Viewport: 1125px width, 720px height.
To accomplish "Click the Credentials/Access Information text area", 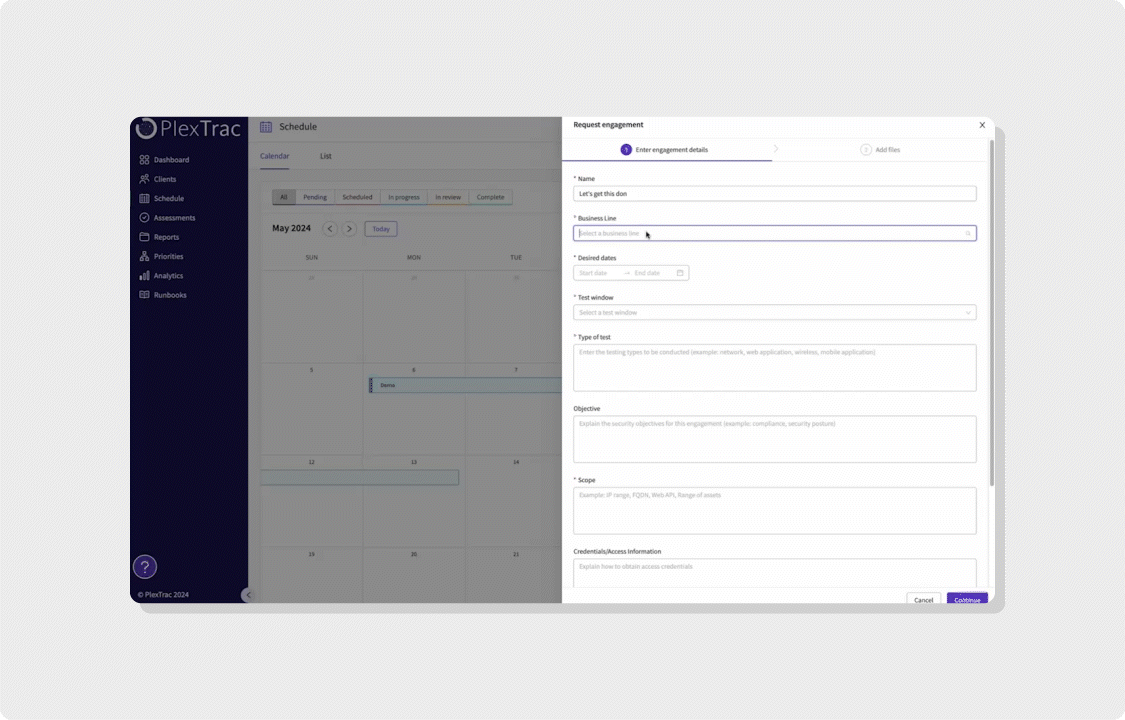I will click(x=775, y=573).
